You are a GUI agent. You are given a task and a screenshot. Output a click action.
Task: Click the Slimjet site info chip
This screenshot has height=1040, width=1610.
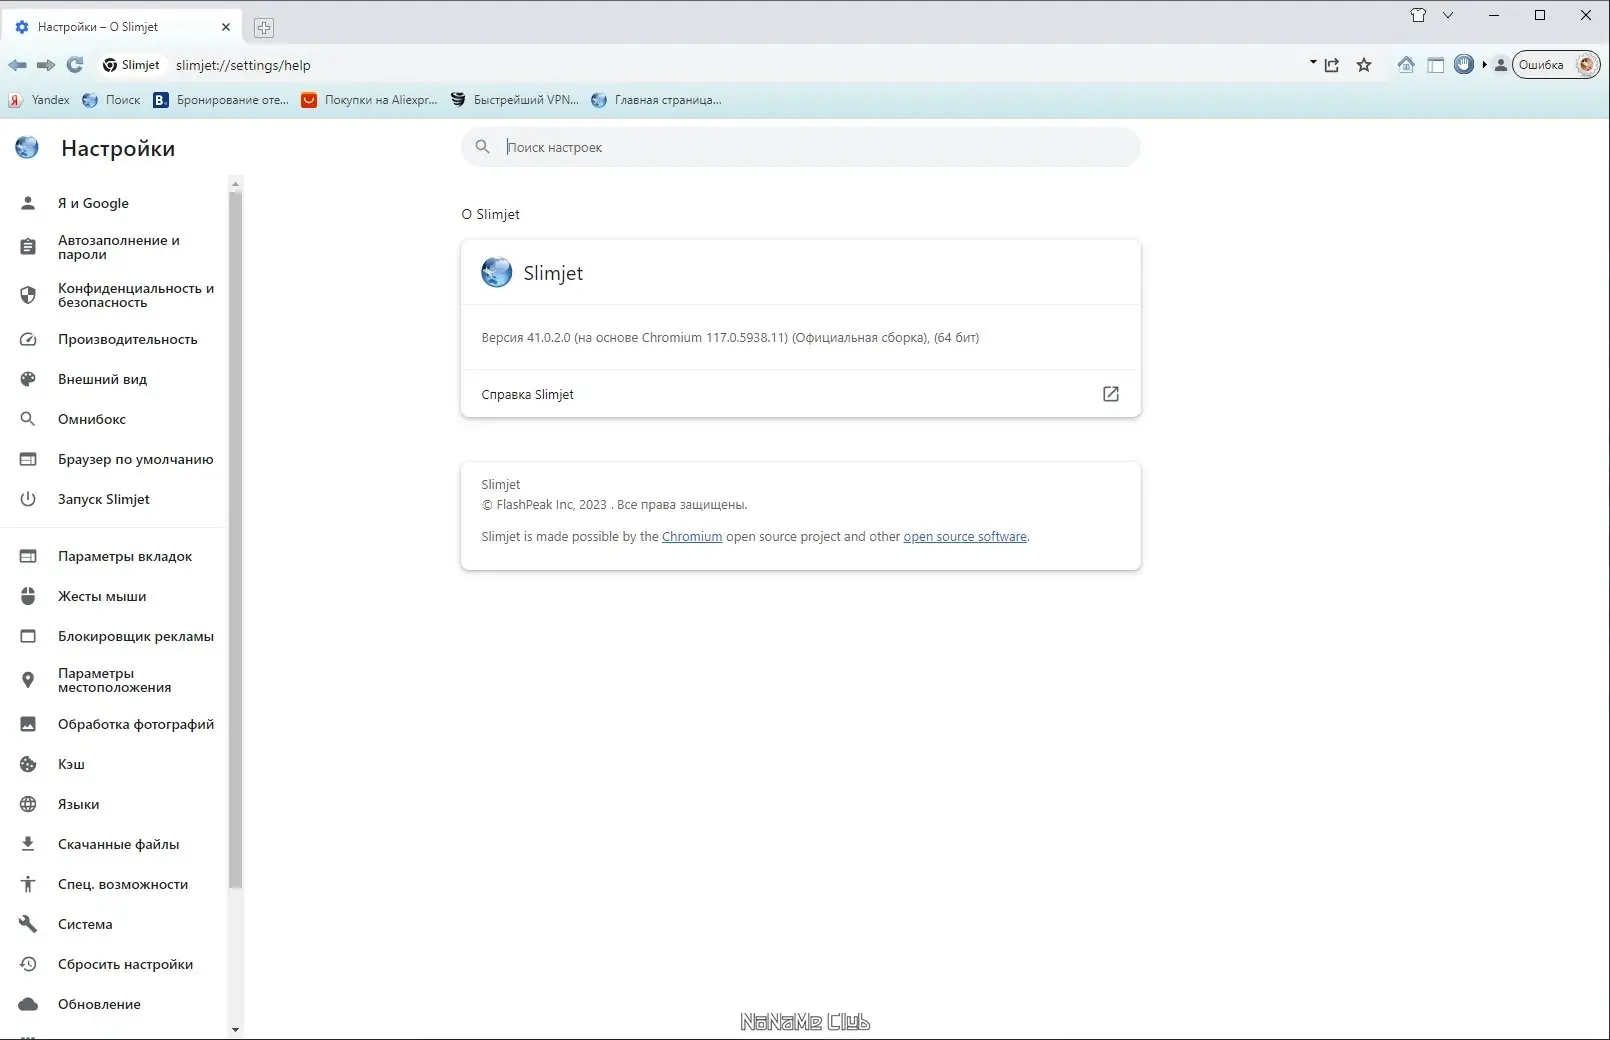pos(131,65)
